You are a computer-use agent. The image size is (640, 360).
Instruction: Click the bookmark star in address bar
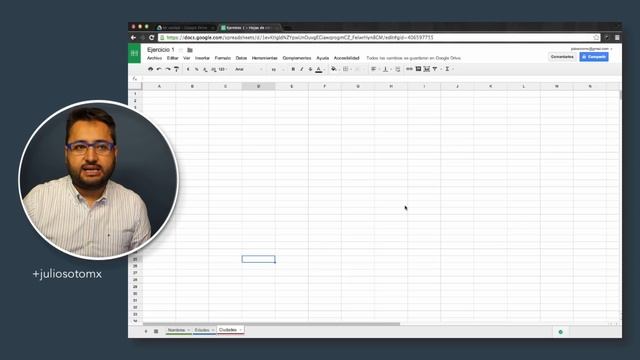(x=596, y=38)
